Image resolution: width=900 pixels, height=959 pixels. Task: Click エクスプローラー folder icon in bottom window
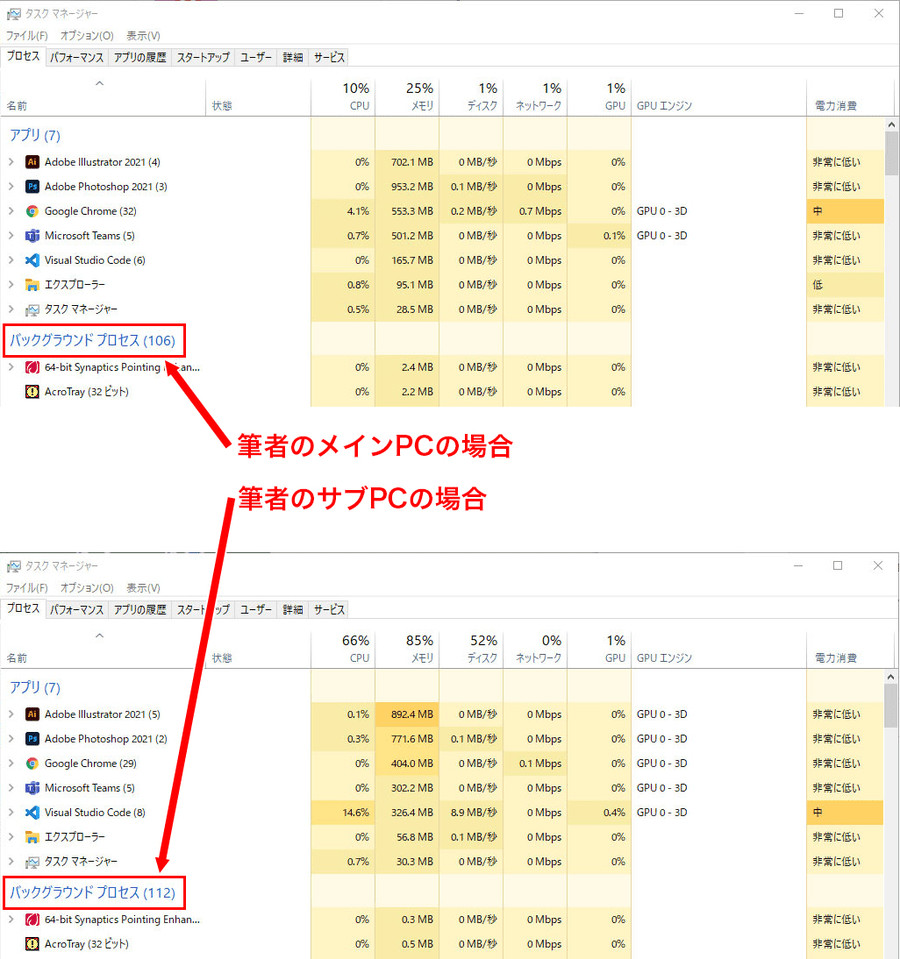click(x=32, y=837)
